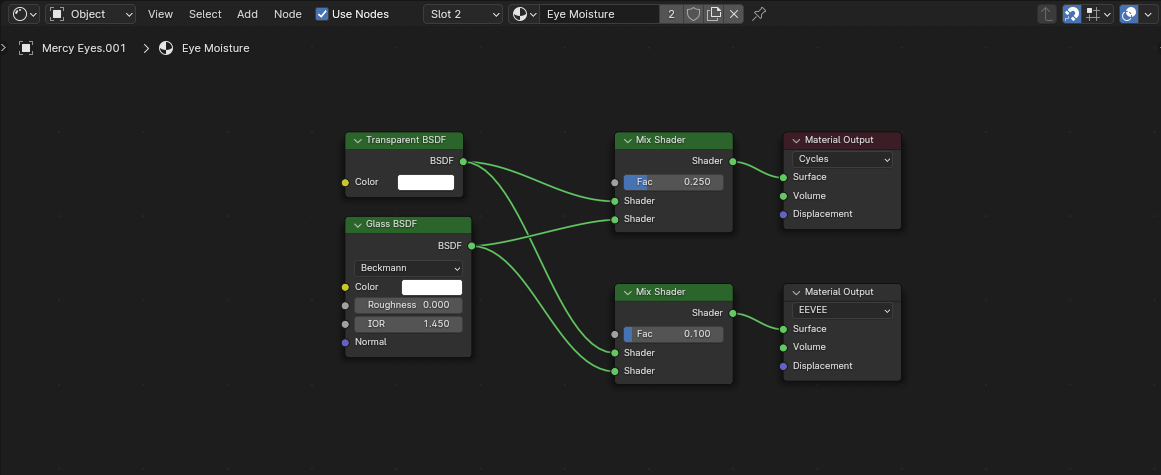Duplicate material with the new material icon
Viewport: 1161px width, 475px height.
pyautogui.click(x=714, y=13)
